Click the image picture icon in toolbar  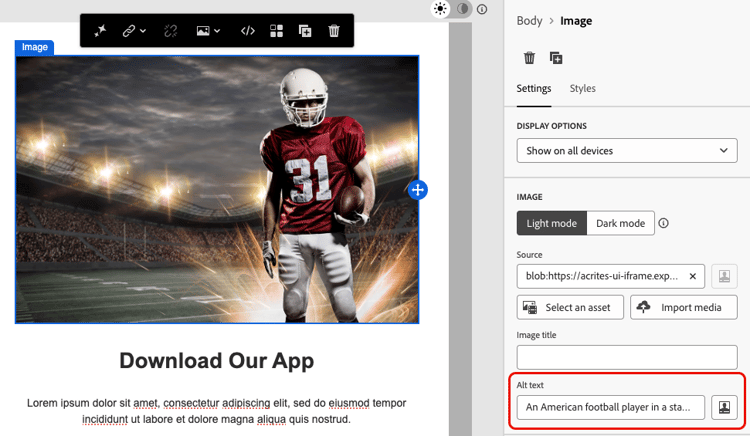(203, 31)
